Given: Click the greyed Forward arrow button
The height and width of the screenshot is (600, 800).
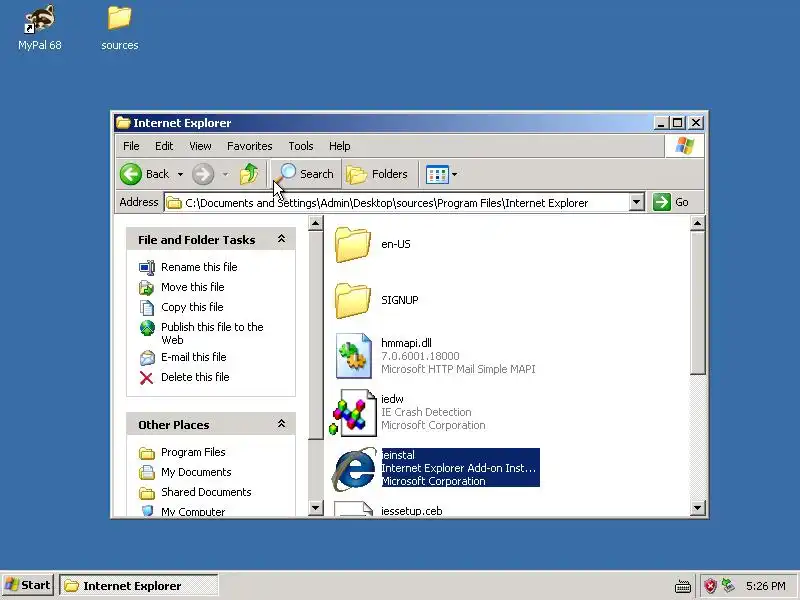Looking at the screenshot, I should coord(203,174).
